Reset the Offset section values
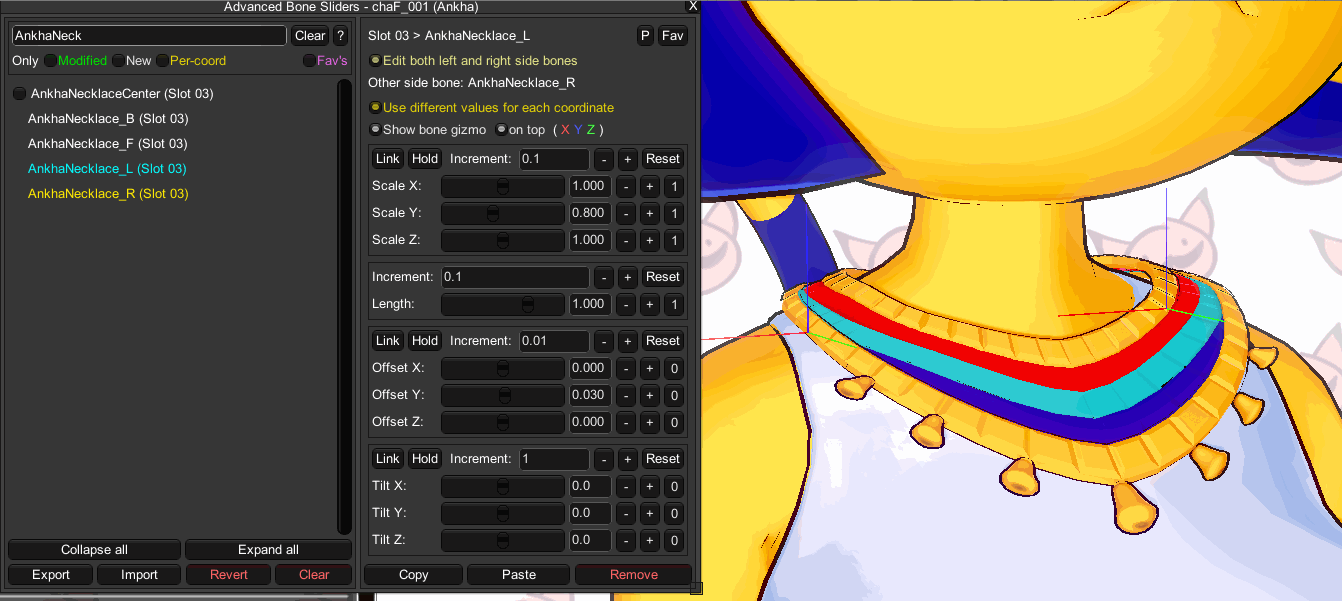Viewport: 1342px width, 601px height. click(x=662, y=341)
